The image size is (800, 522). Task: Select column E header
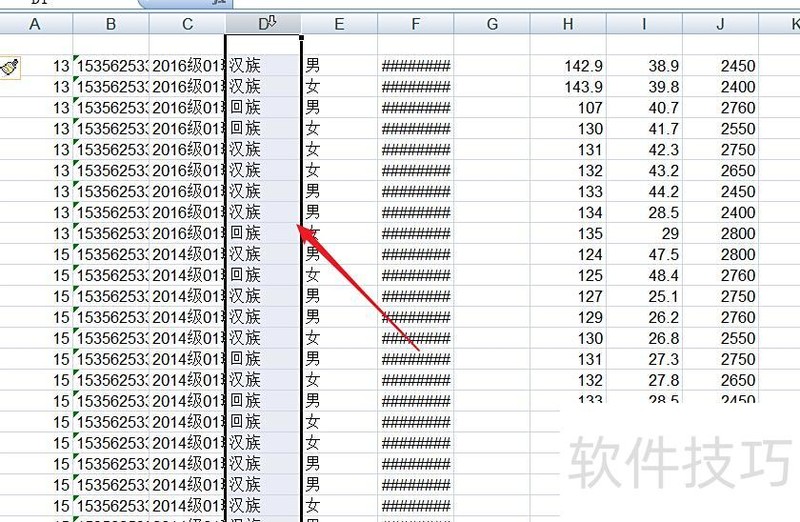coord(339,24)
